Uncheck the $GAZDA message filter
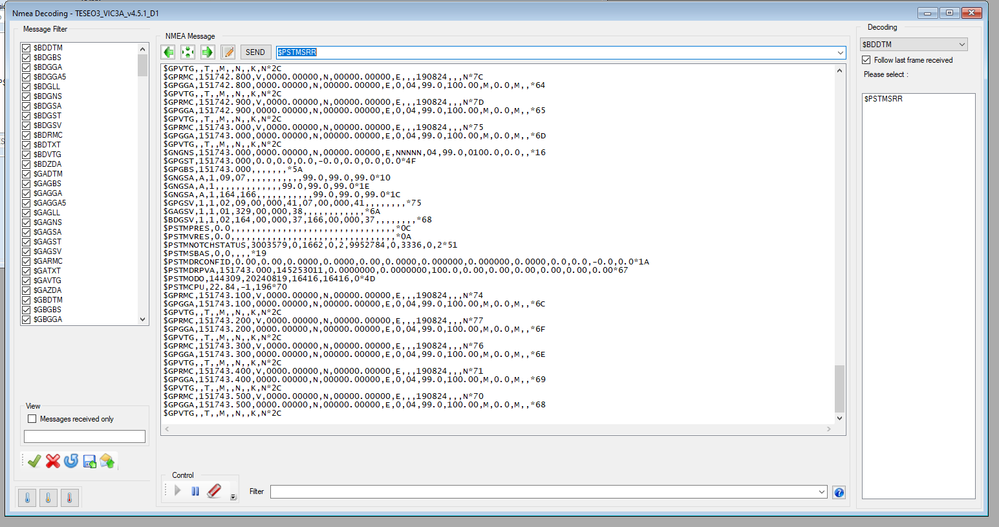Screen dimensions: 999x527 click(26, 290)
